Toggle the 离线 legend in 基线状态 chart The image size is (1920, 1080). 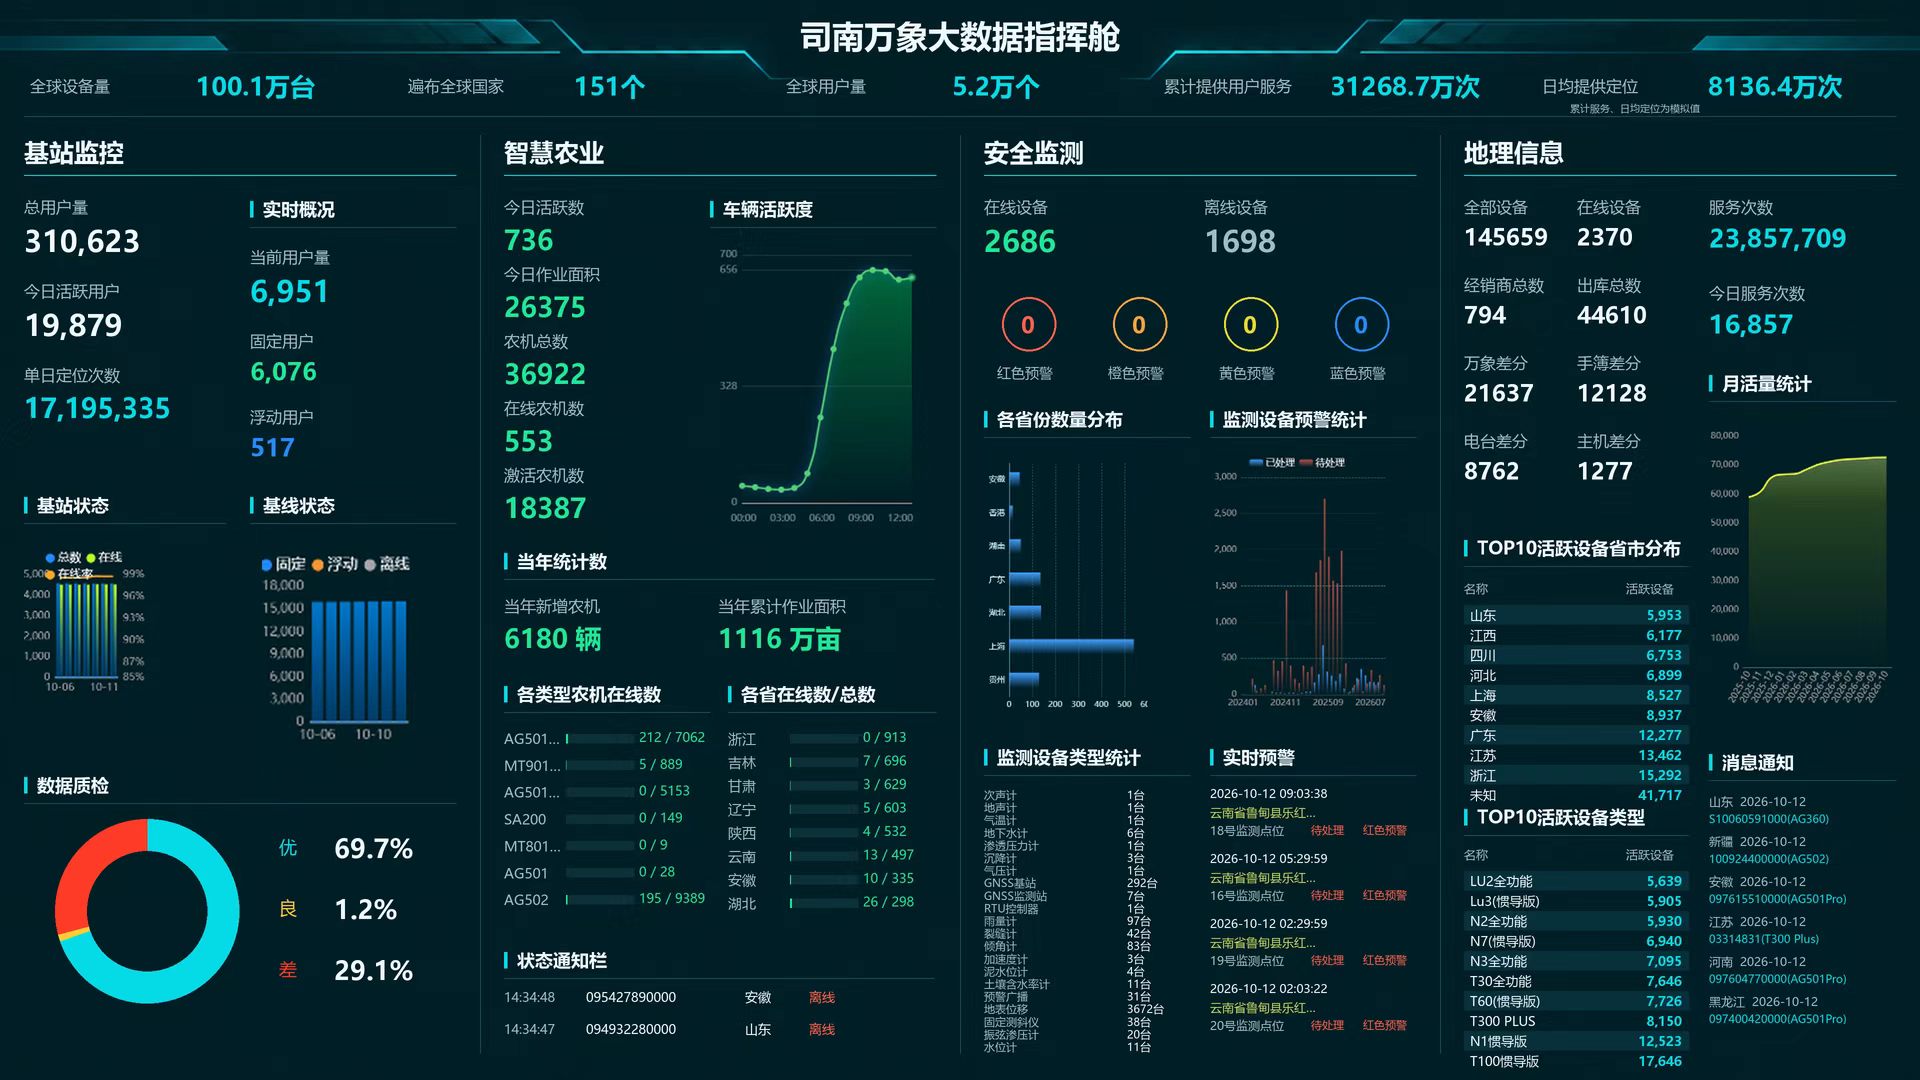tap(387, 564)
